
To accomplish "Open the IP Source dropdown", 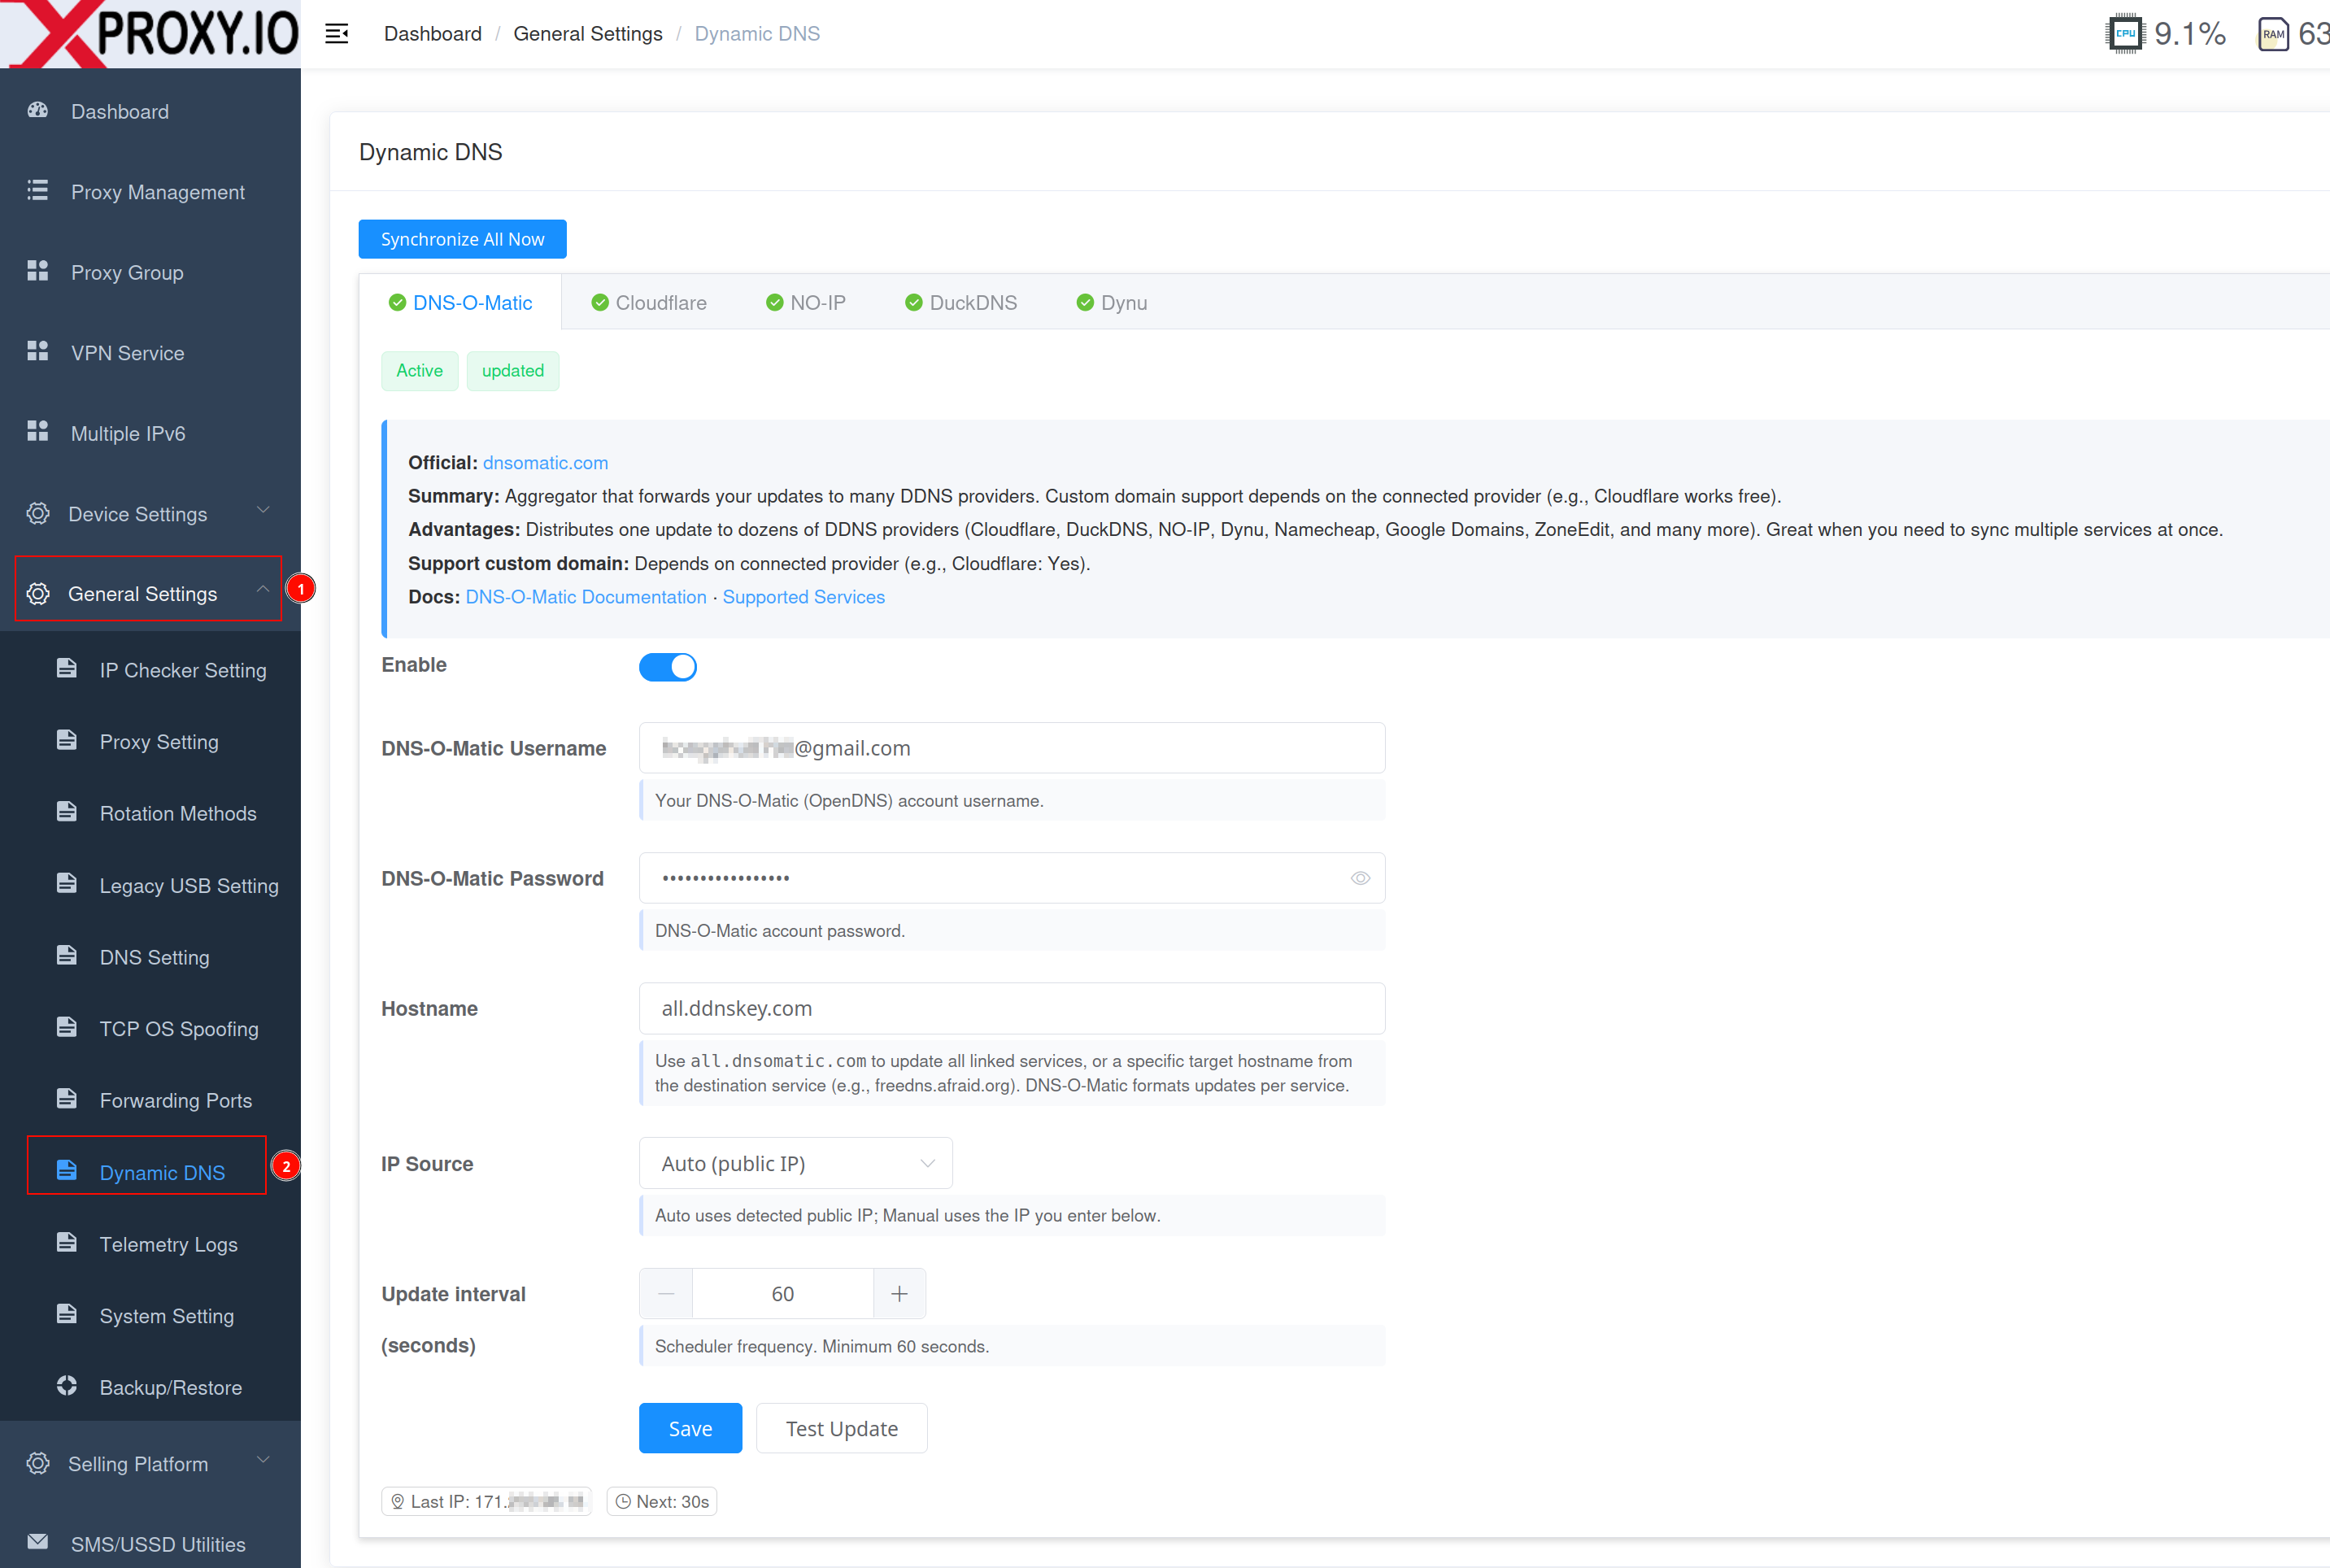I will 795,1163.
